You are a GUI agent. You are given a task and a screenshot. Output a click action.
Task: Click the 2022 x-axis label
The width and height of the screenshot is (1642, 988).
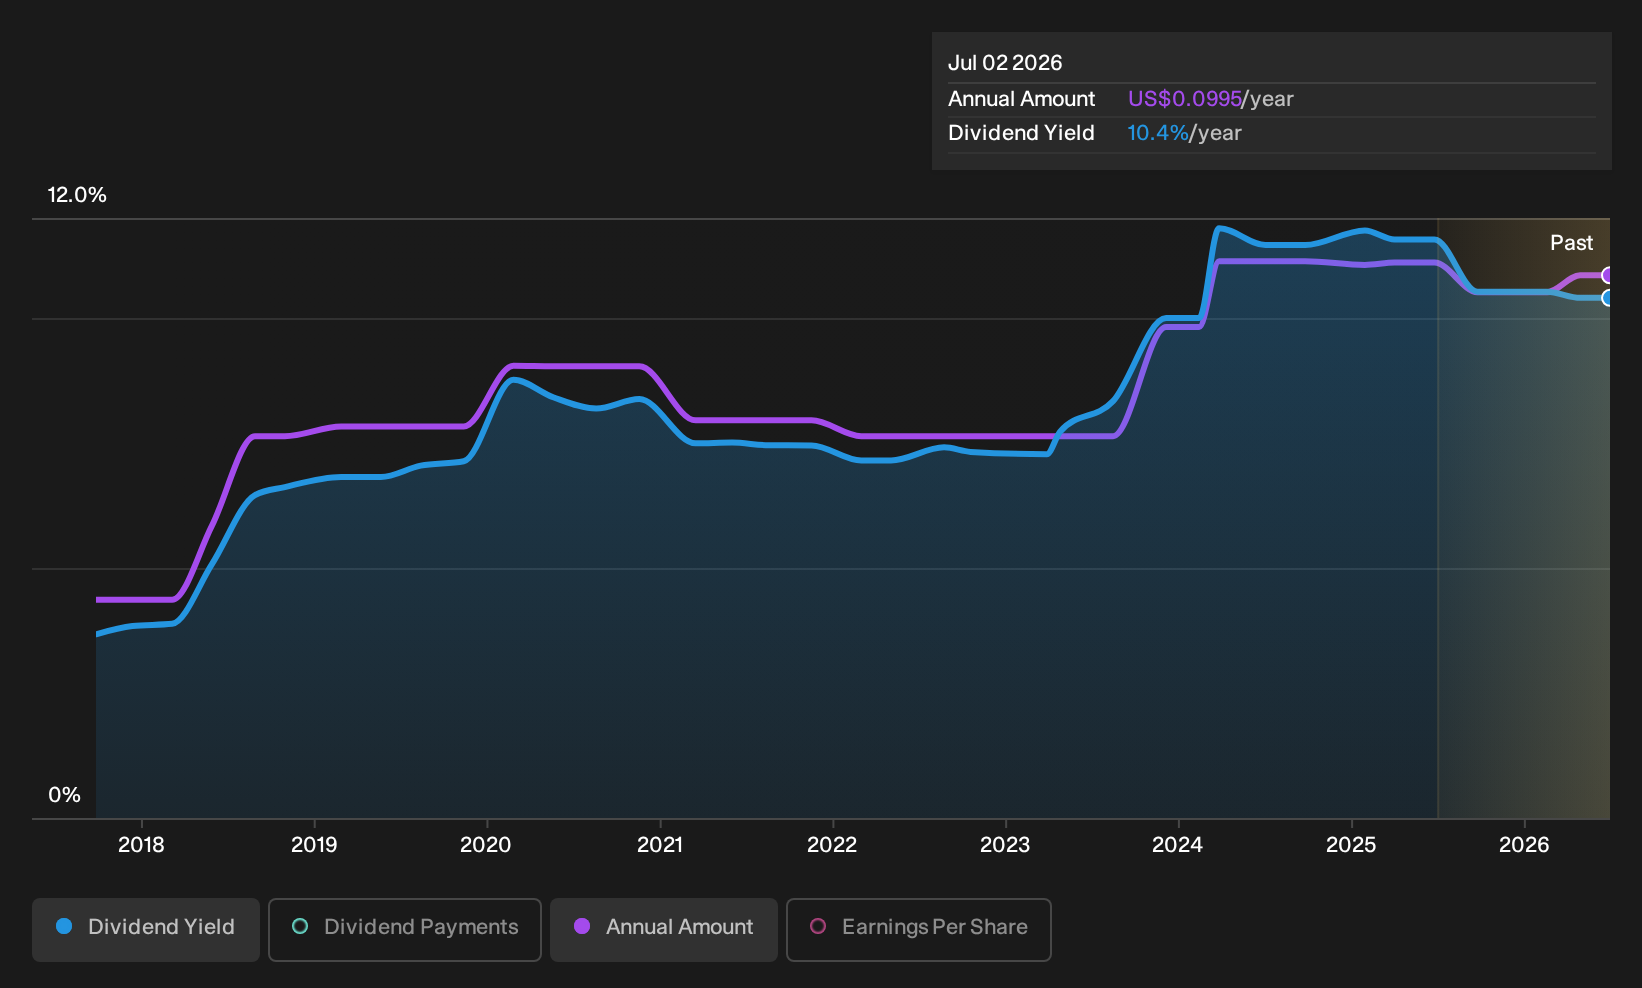click(832, 845)
